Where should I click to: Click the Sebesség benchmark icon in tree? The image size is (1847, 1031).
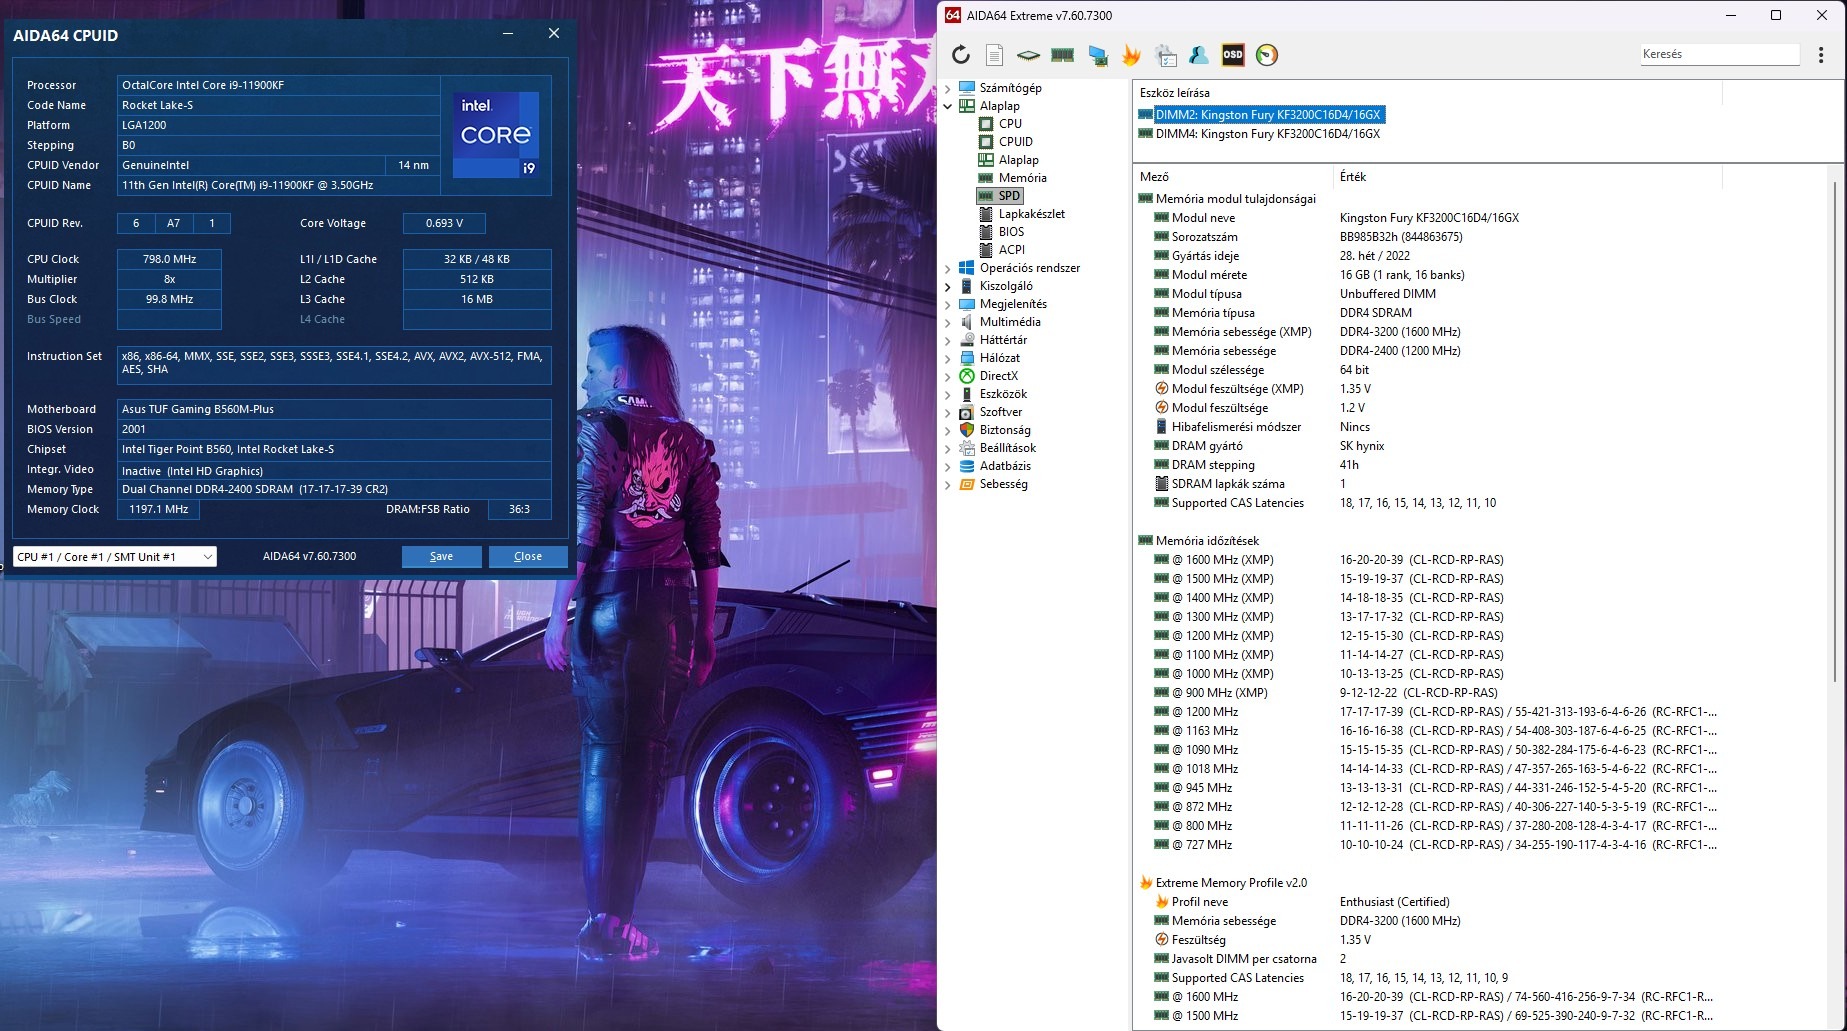pos(967,484)
